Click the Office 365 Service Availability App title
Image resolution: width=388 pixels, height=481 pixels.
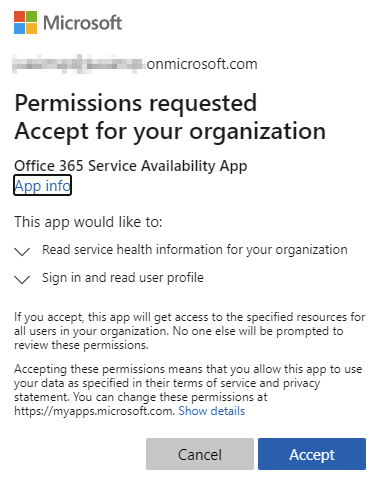131,166
